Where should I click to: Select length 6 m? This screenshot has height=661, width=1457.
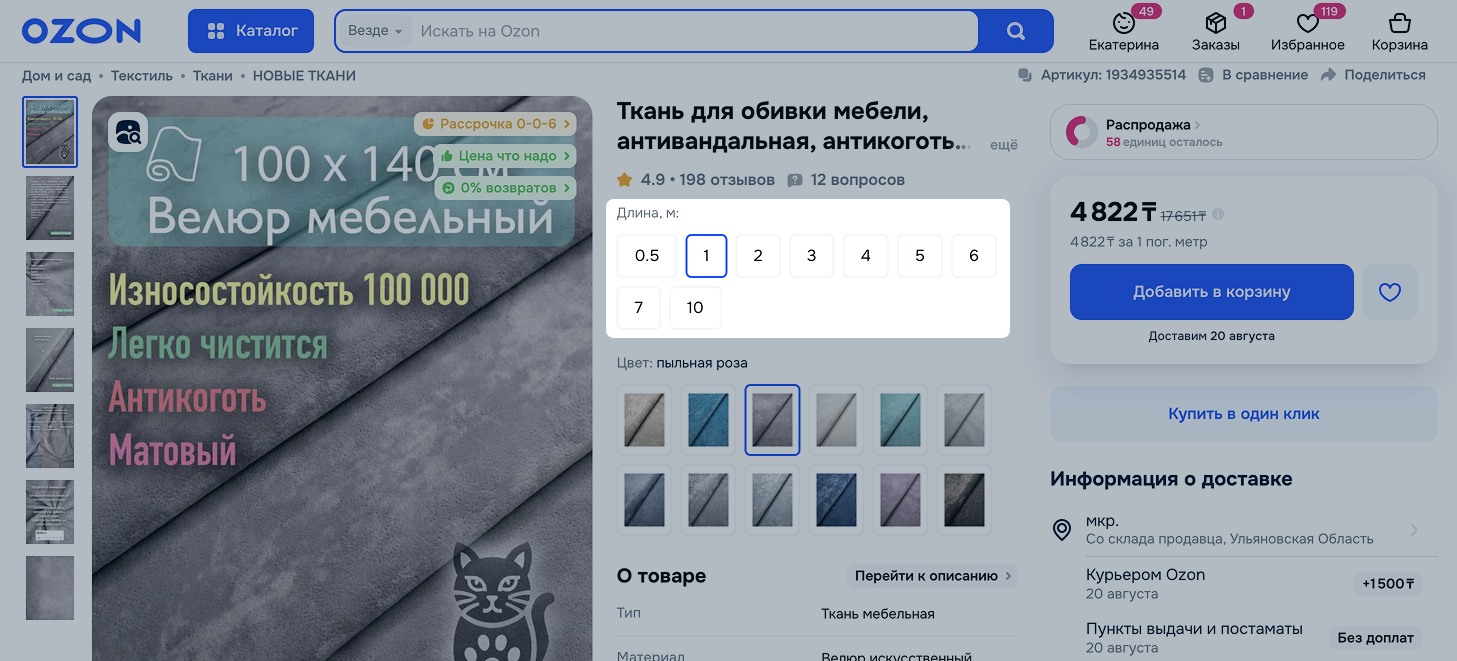coord(974,256)
